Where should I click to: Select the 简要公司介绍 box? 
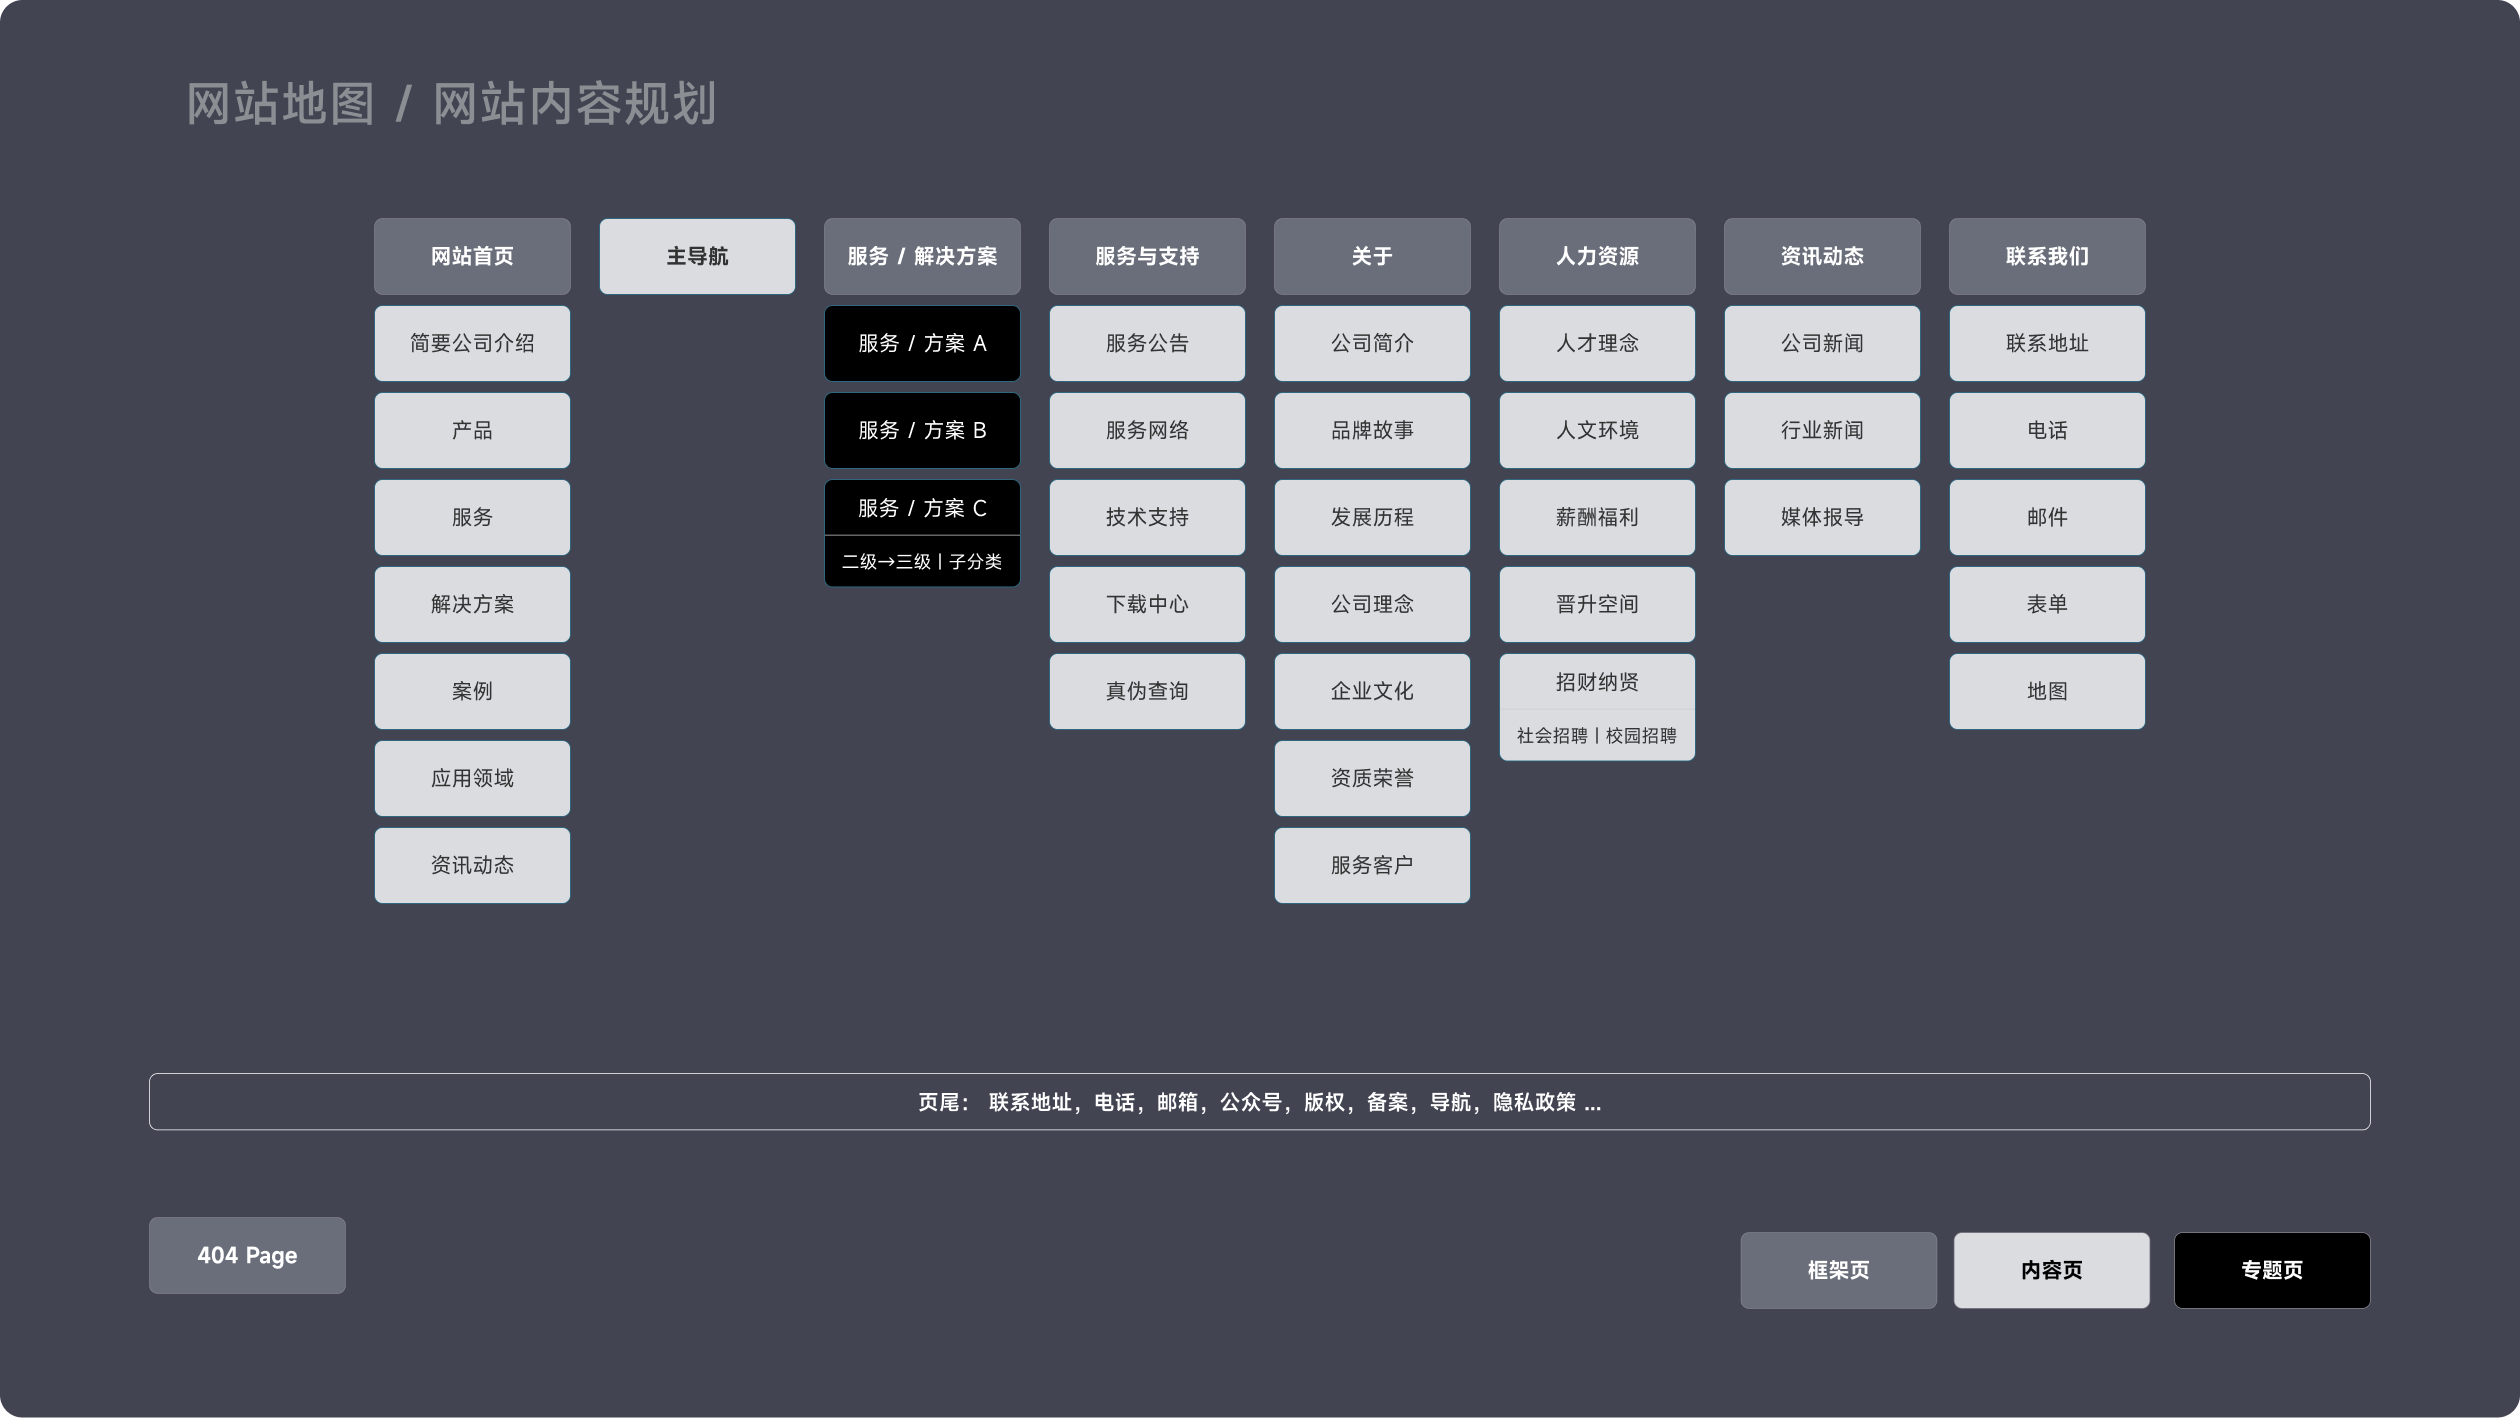472,343
